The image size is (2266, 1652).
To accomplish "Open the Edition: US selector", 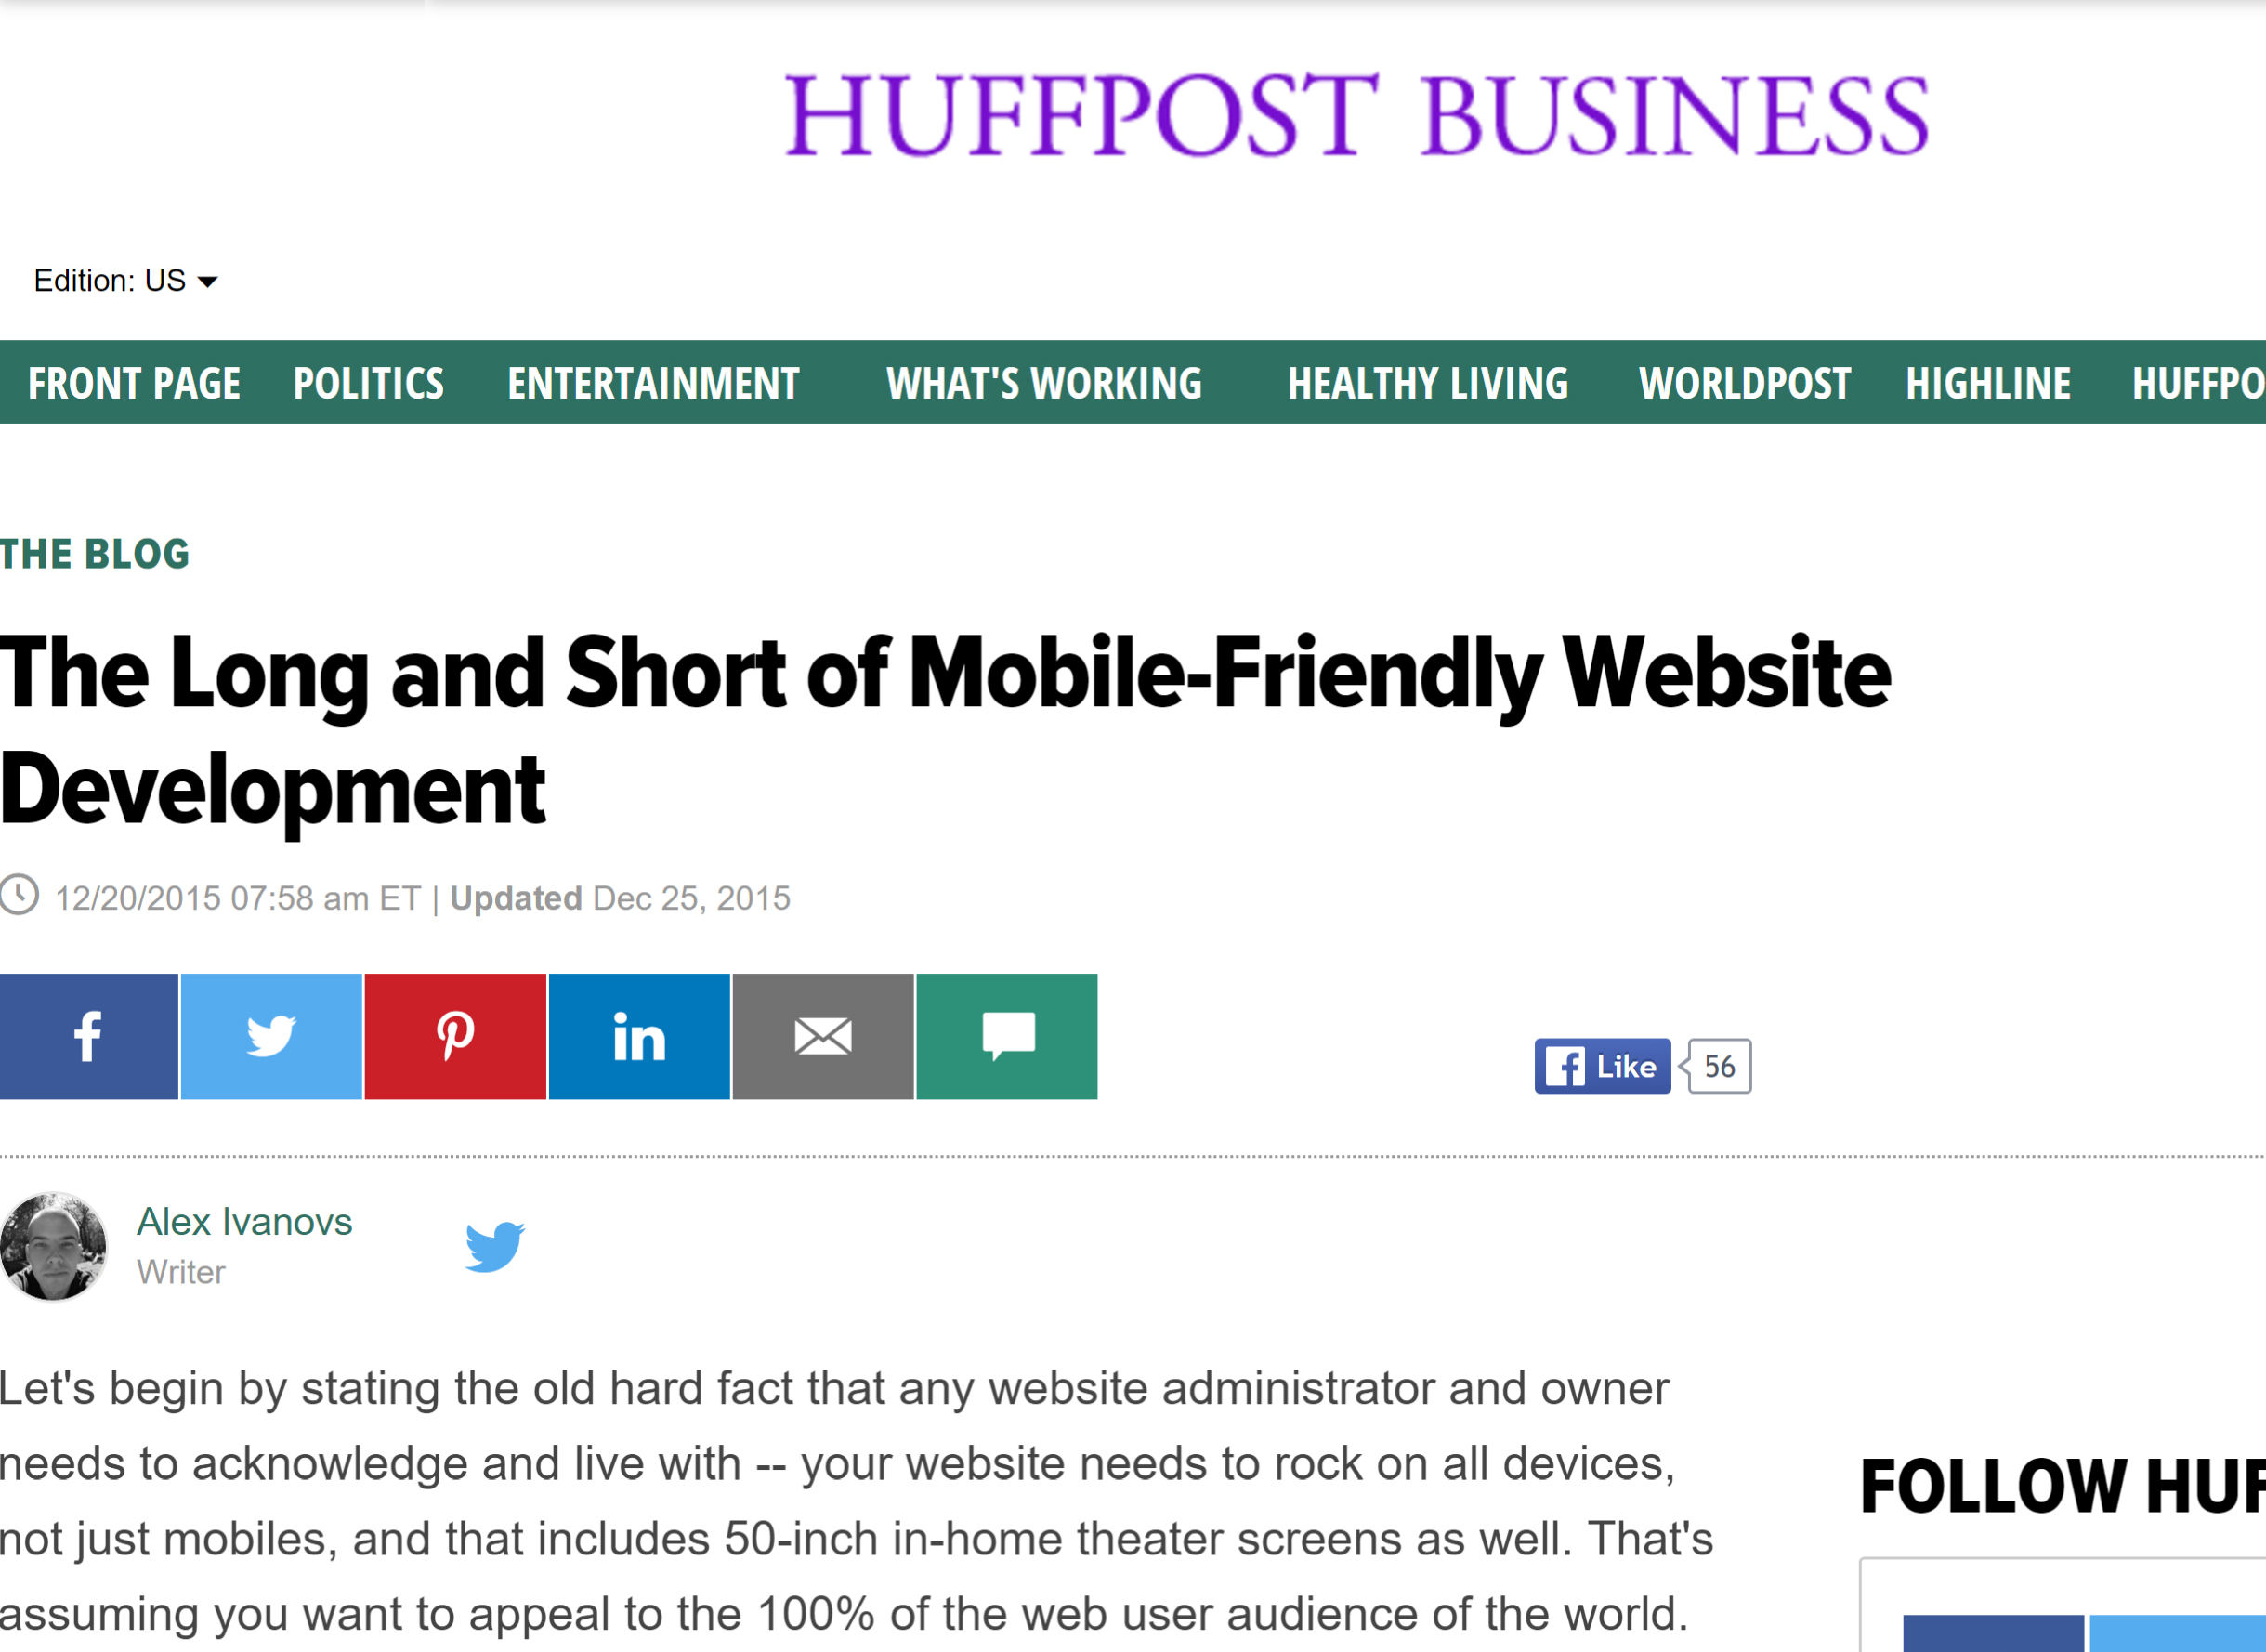I will point(110,280).
